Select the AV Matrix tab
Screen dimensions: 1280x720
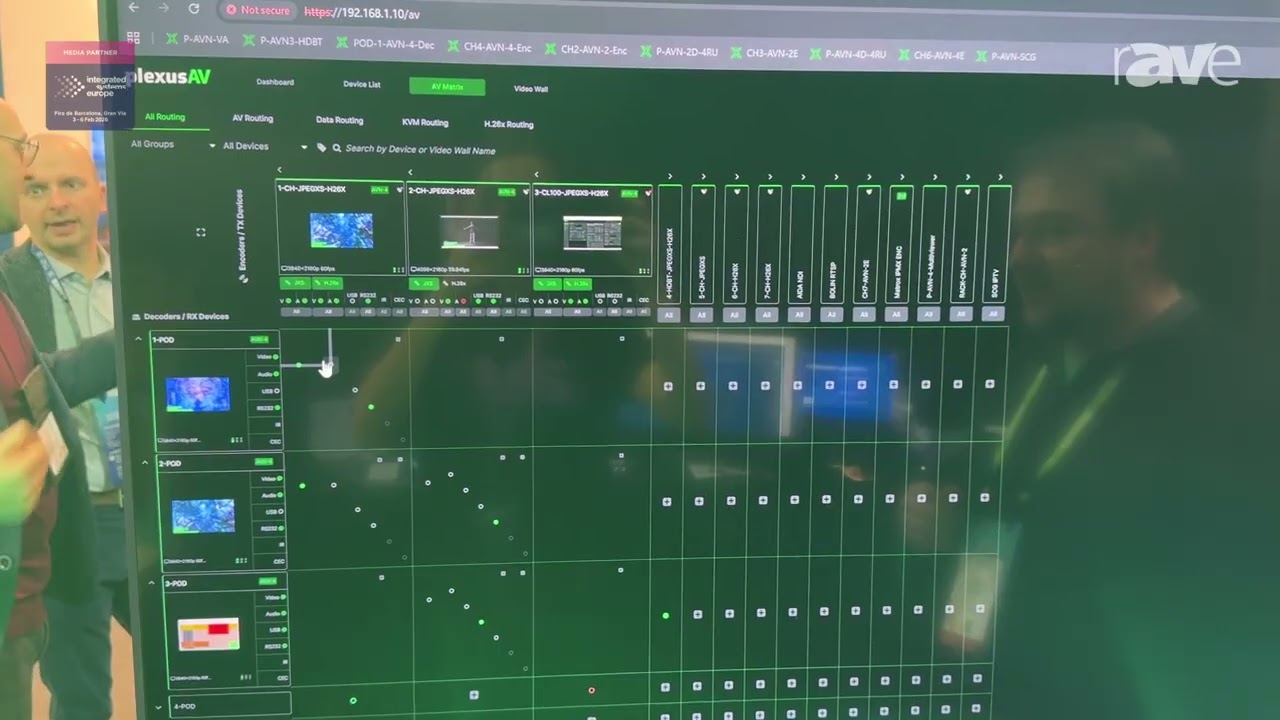[x=447, y=87]
